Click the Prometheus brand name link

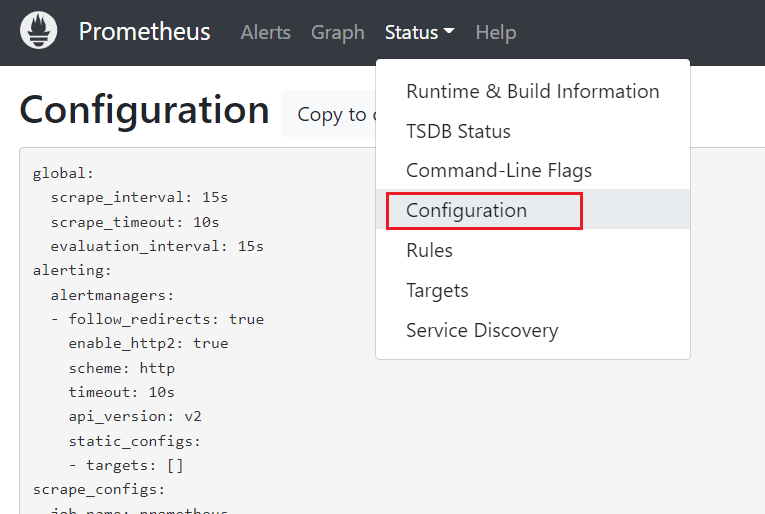coord(144,32)
